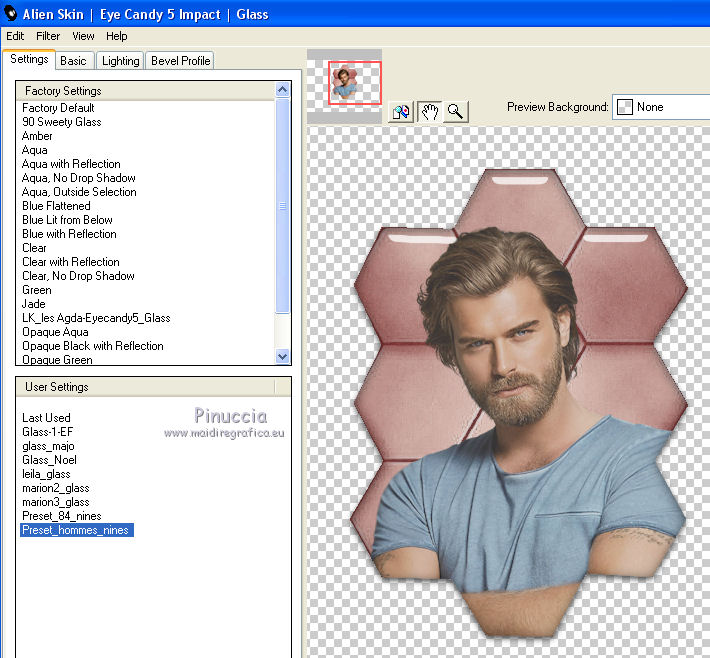Select the Glass-1-EF user setting
710x658 pixels.
tap(48, 432)
